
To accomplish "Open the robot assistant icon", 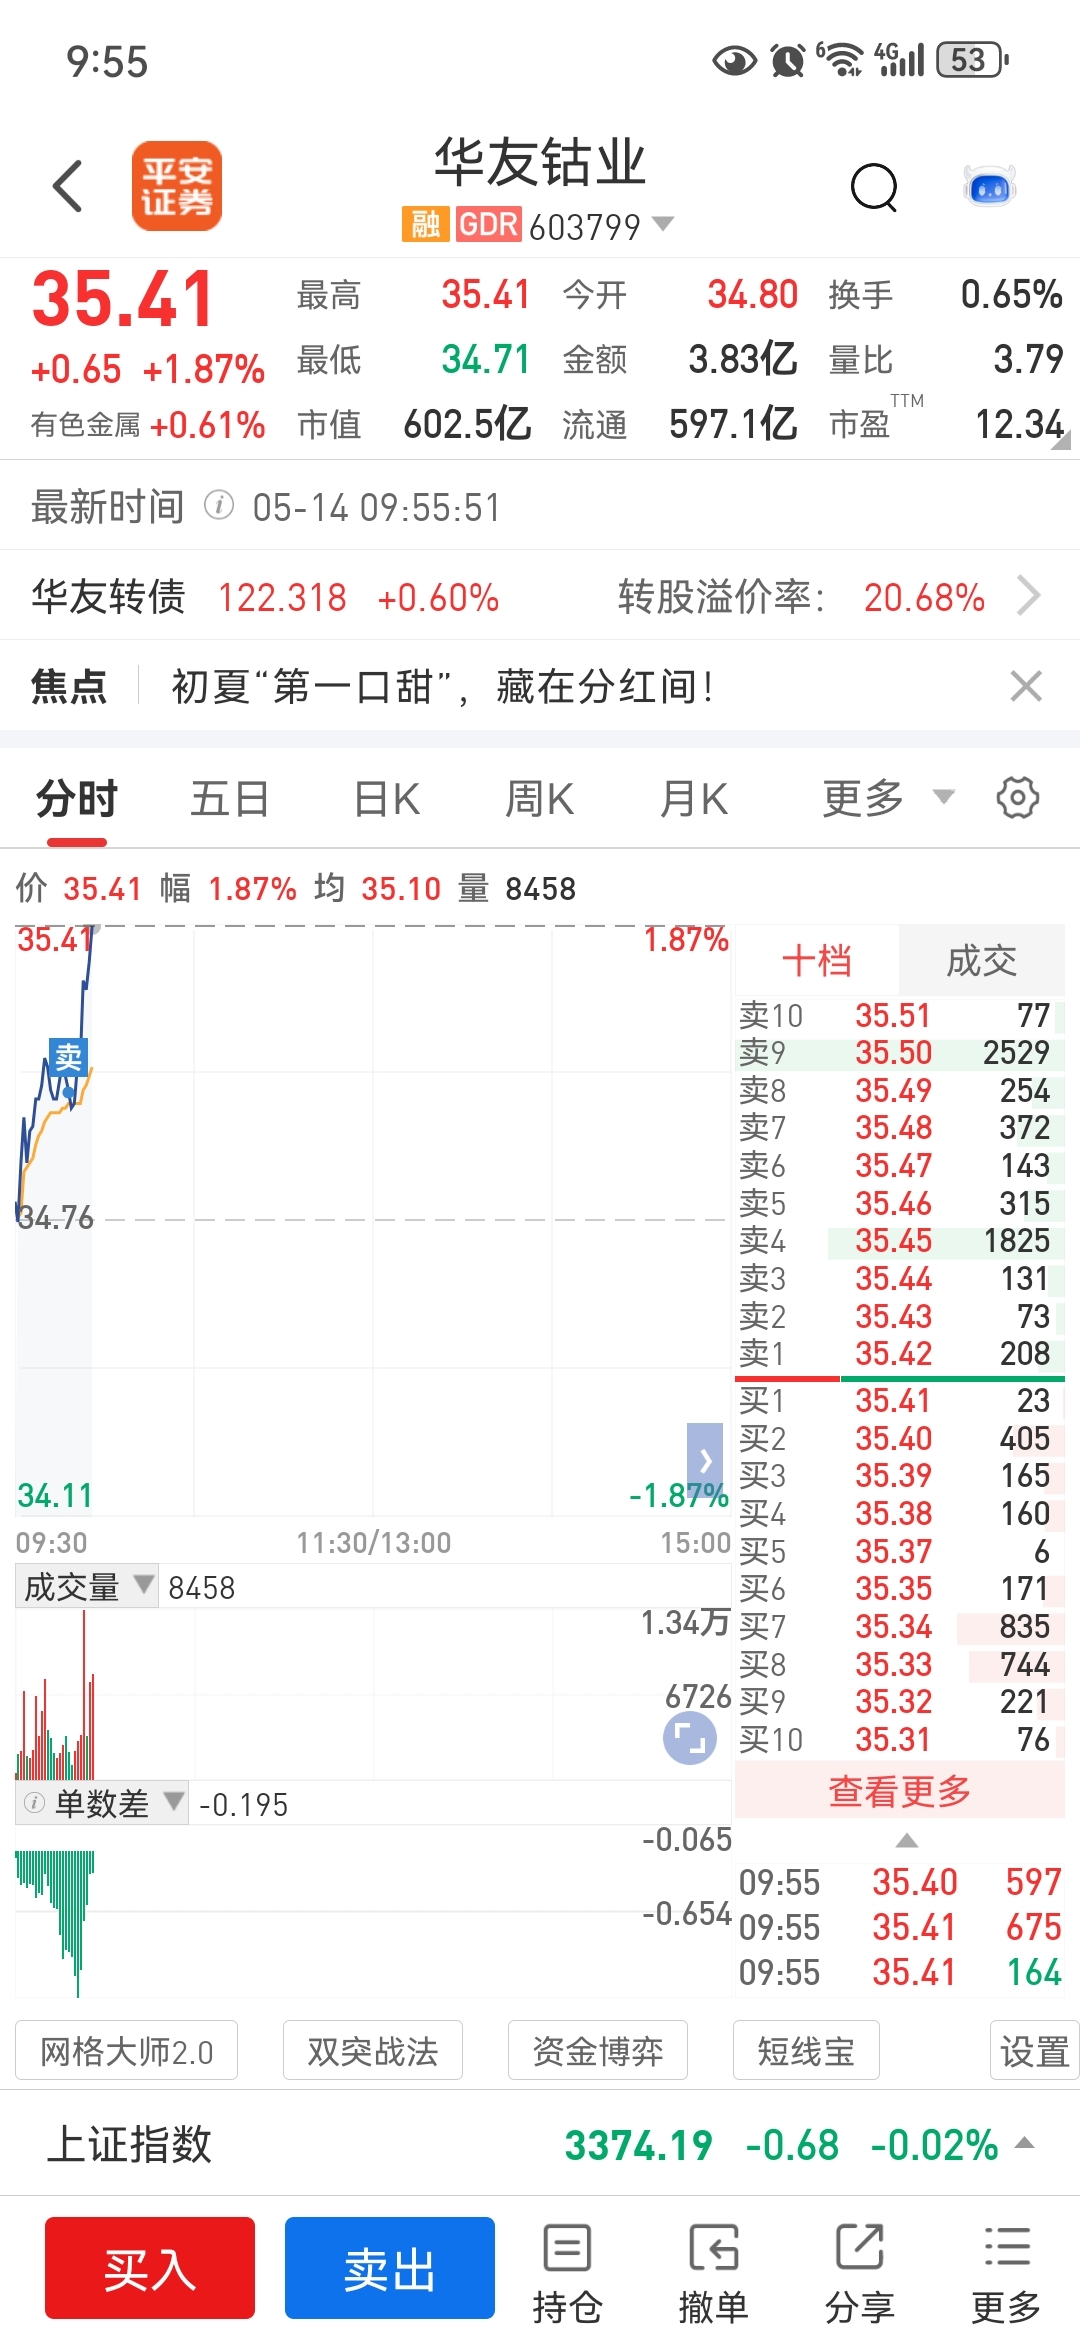I will (990, 186).
